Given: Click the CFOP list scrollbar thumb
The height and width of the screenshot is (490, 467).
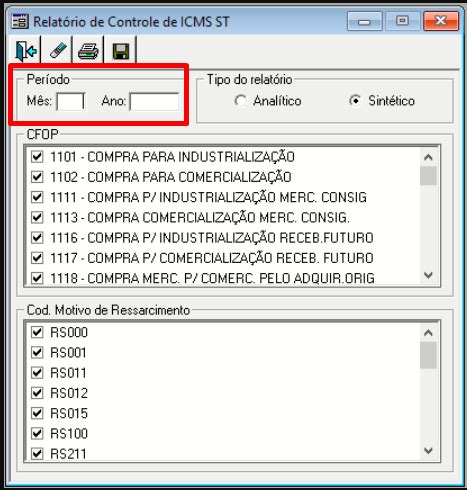Looking at the screenshot, I should [x=428, y=176].
